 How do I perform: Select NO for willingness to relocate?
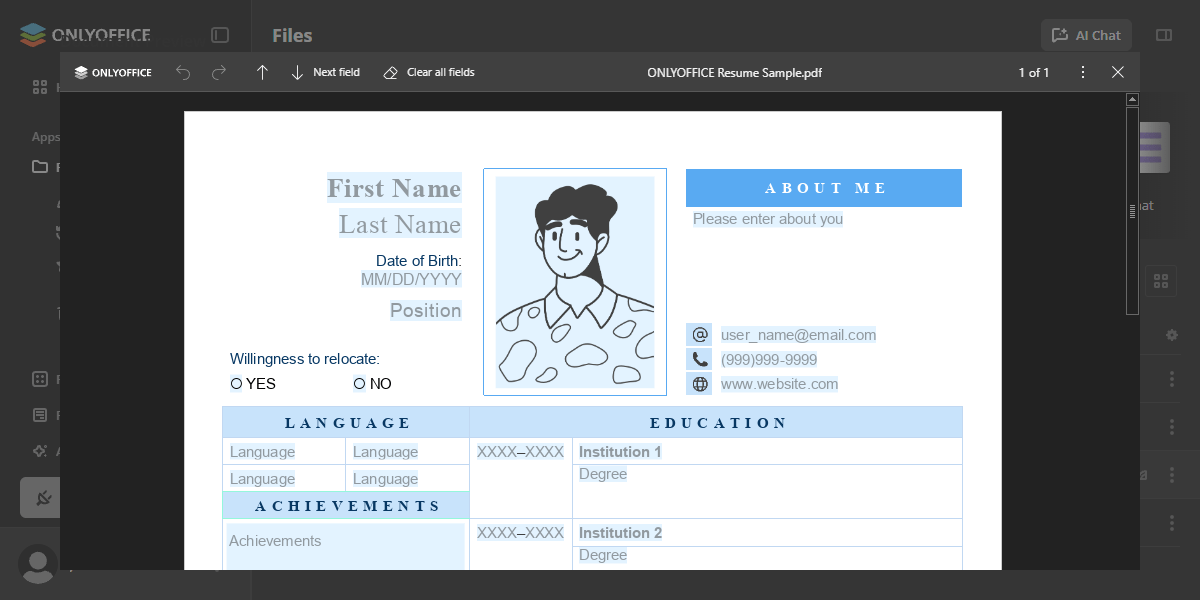pyautogui.click(x=359, y=383)
